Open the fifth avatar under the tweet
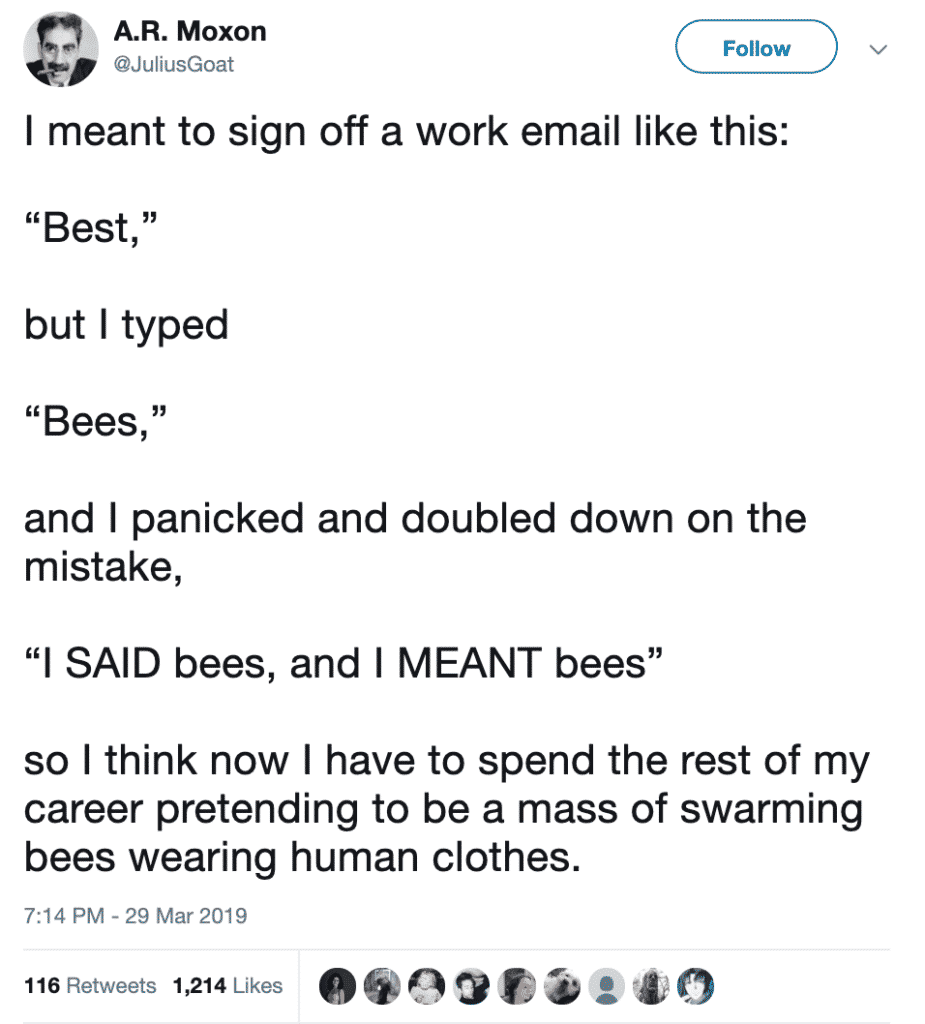The image size is (925, 1024). click(517, 985)
